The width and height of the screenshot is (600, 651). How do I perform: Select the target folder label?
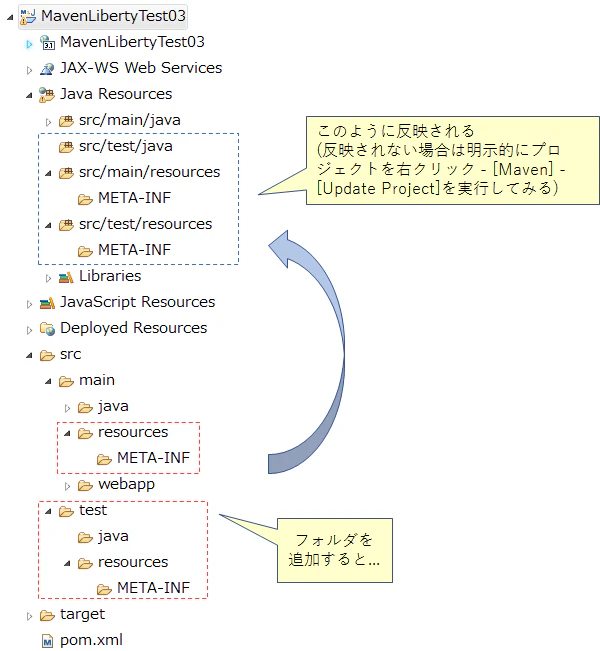(83, 614)
